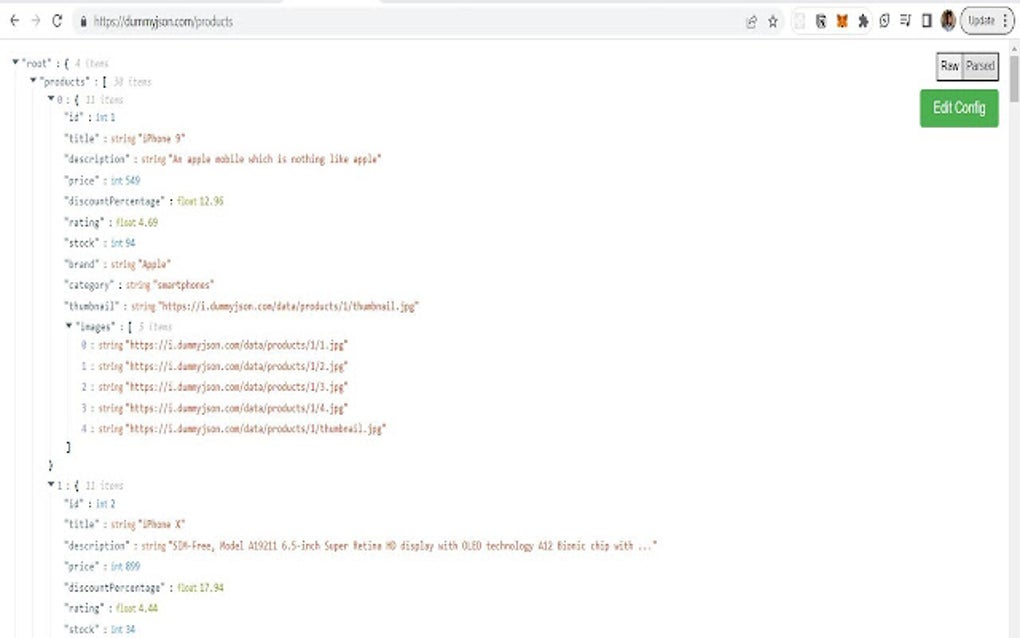This screenshot has width=1020, height=638.
Task: Click the "id" int 2 row
Action: (89, 504)
